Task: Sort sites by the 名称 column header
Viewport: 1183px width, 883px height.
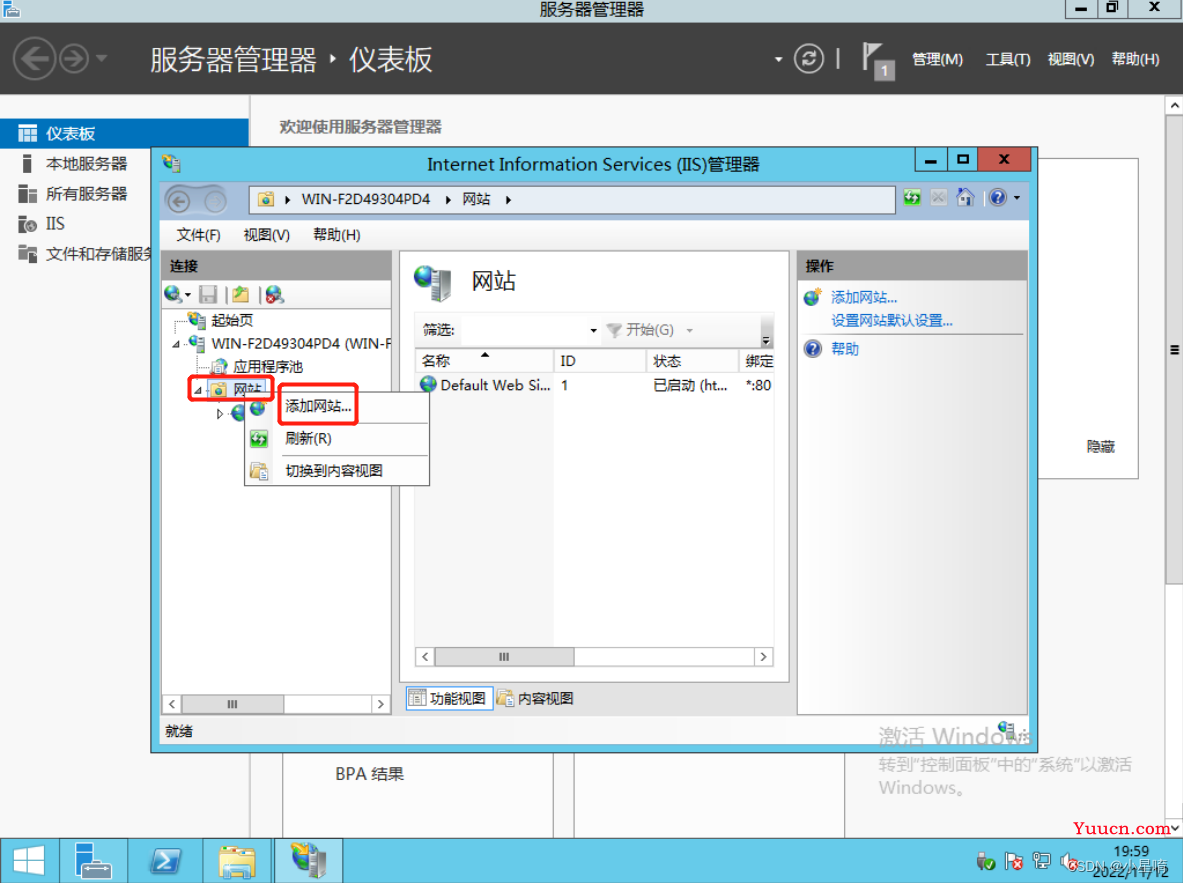Action: [x=484, y=361]
